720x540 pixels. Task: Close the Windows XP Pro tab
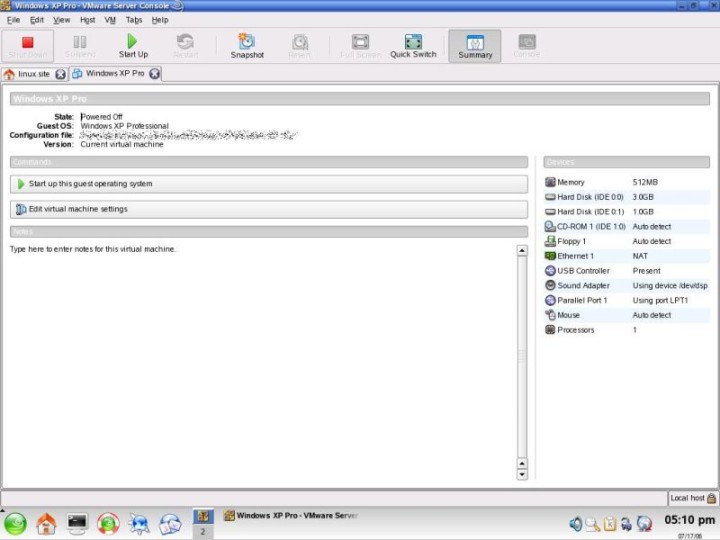pos(155,73)
